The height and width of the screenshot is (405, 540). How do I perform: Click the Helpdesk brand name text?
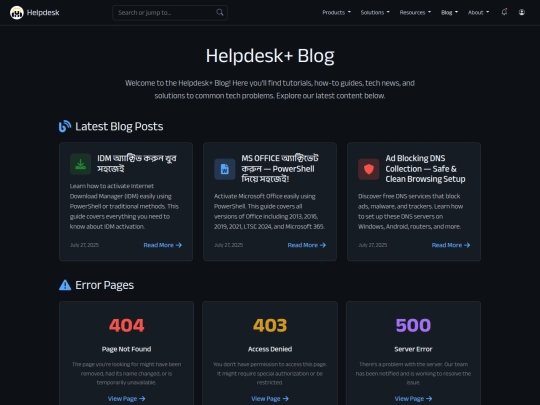point(43,13)
